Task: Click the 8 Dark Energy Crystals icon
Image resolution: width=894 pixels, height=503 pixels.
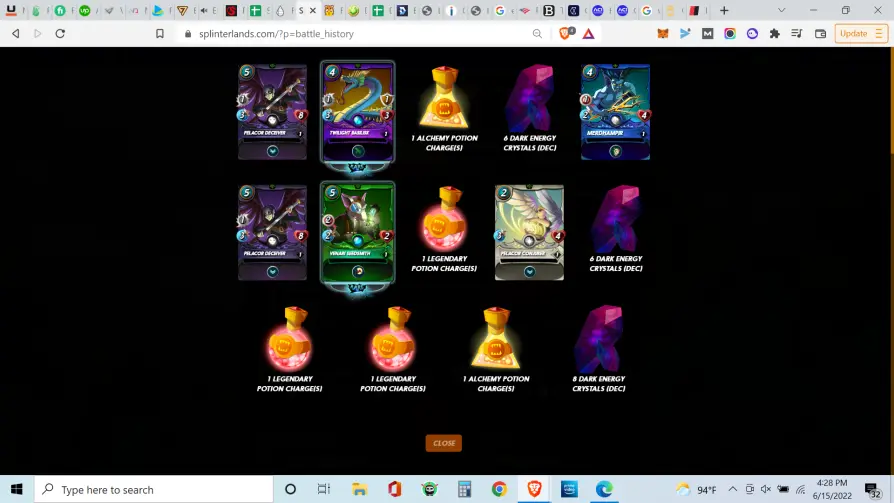Action: pos(599,338)
